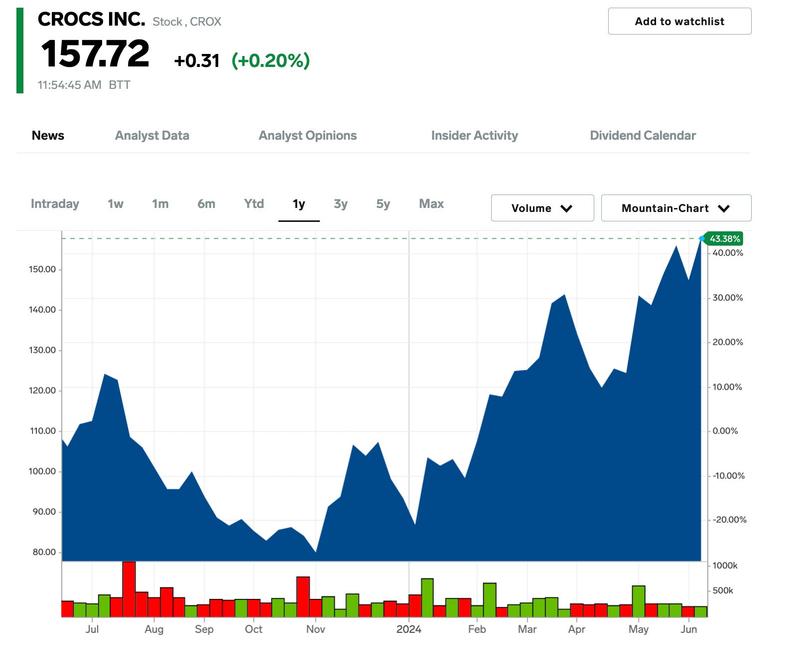Open the Mountain-Chart type dropdown
800x647 pixels.
tap(676, 208)
